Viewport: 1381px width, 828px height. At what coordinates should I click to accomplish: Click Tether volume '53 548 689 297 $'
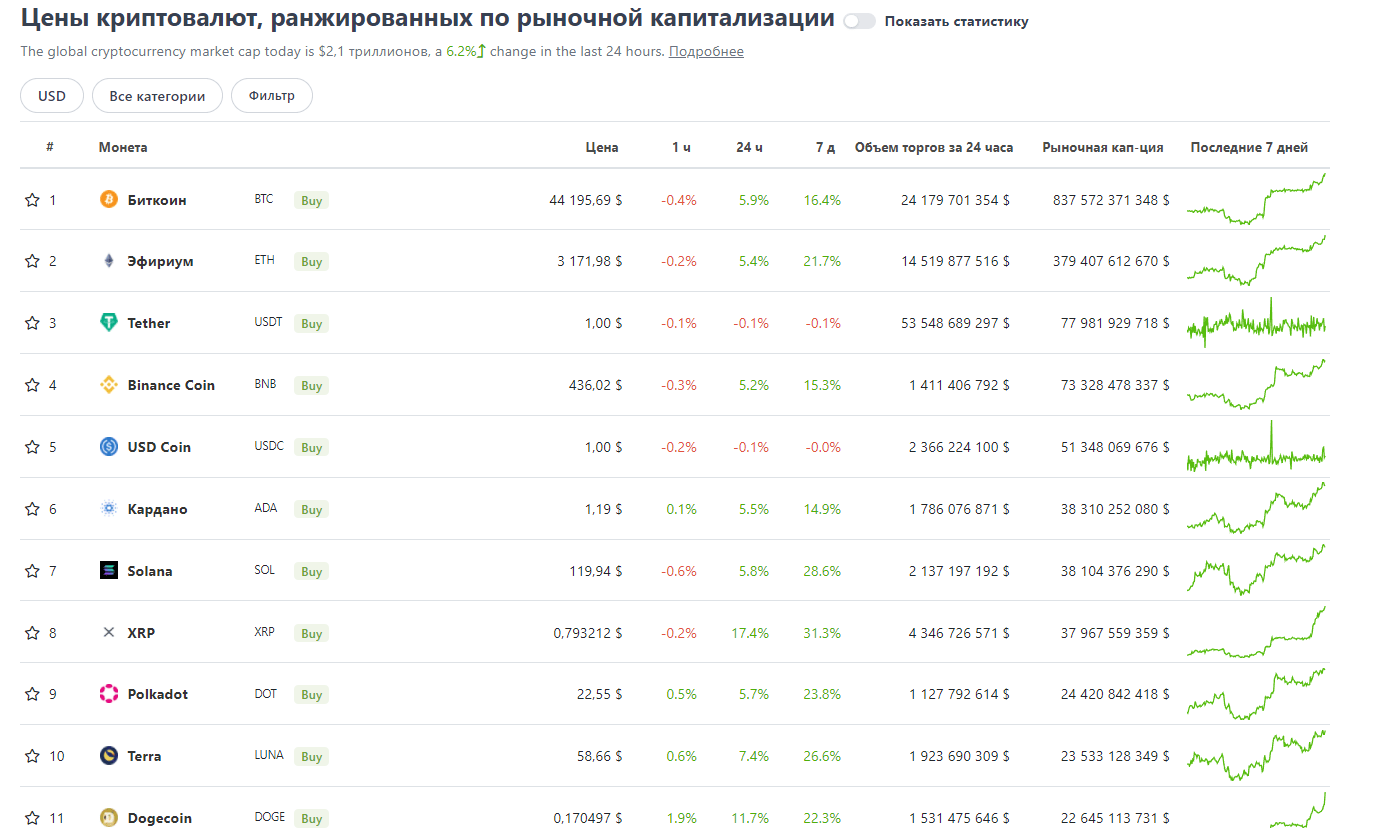coord(955,323)
